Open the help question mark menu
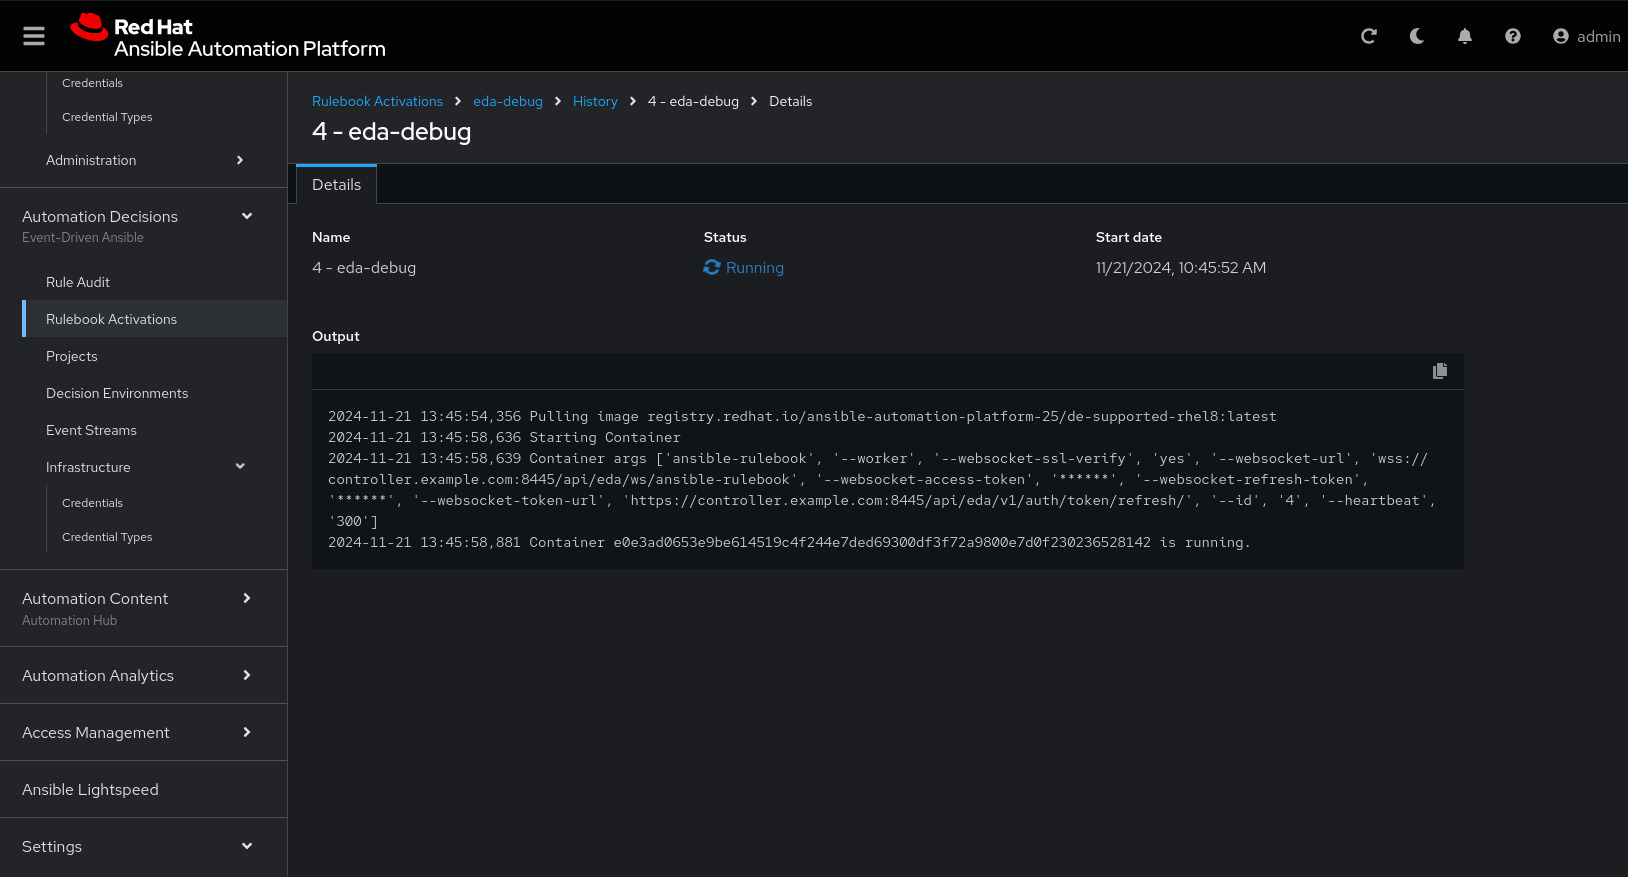 1513,36
